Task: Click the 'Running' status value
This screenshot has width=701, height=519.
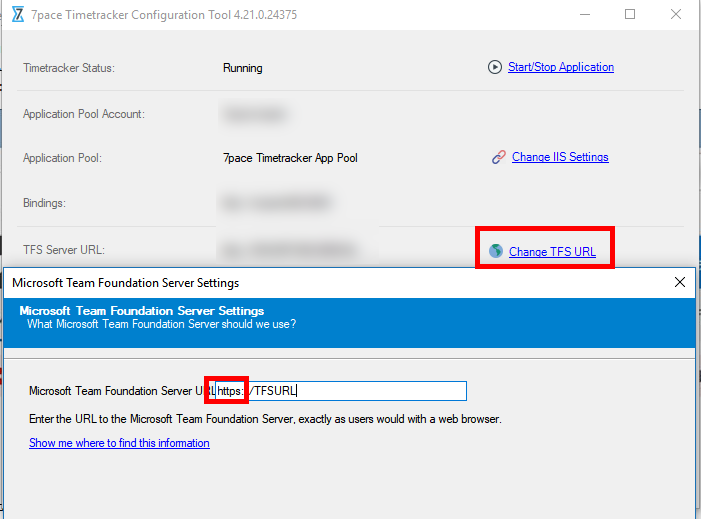Action: [243, 68]
